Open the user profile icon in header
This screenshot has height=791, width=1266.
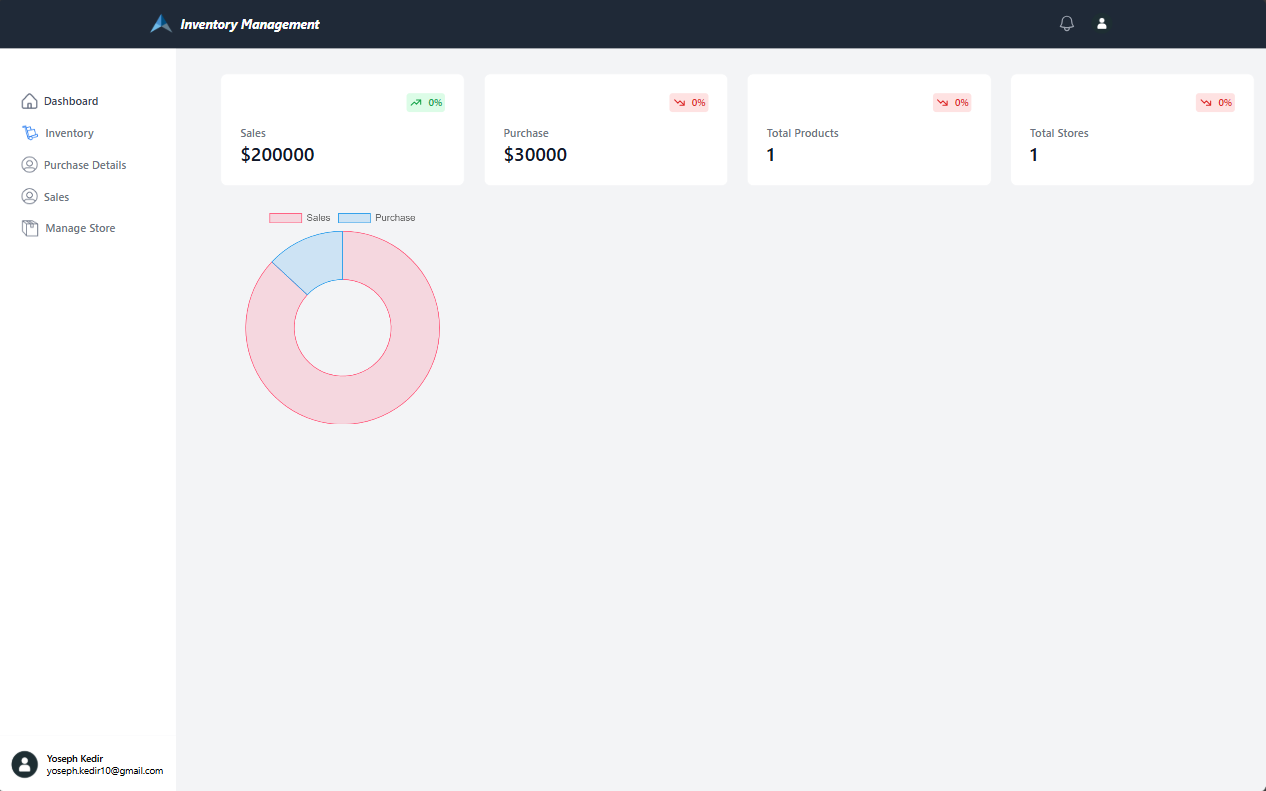(x=1102, y=23)
